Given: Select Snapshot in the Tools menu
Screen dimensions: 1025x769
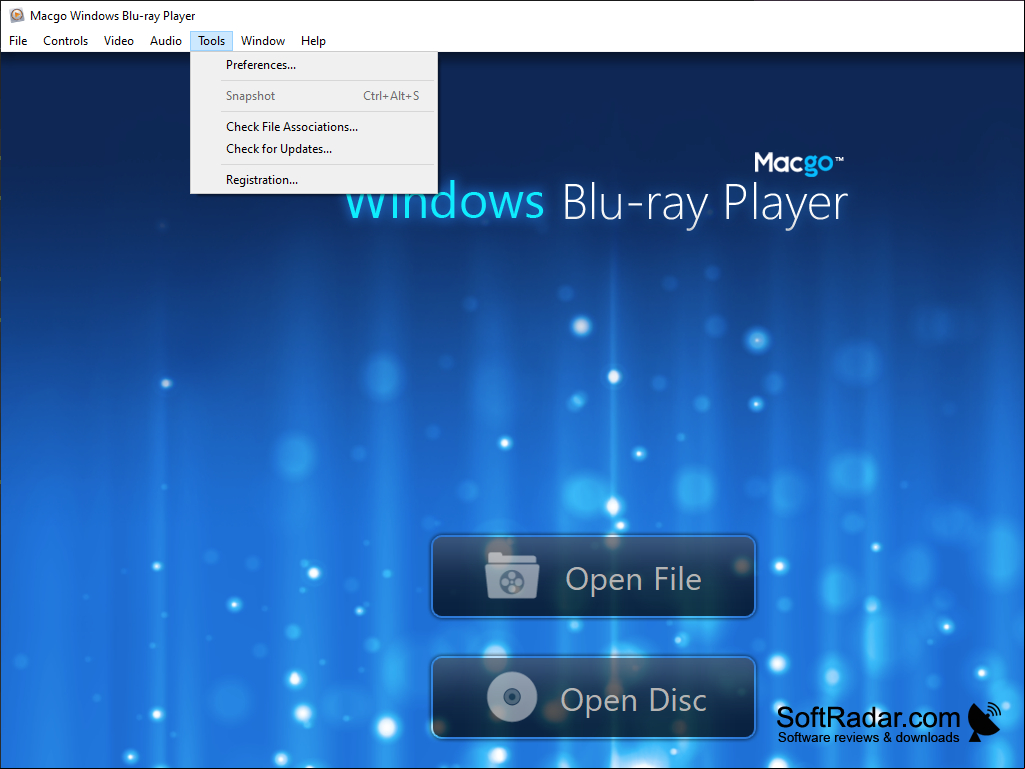Looking at the screenshot, I should 314,95.
